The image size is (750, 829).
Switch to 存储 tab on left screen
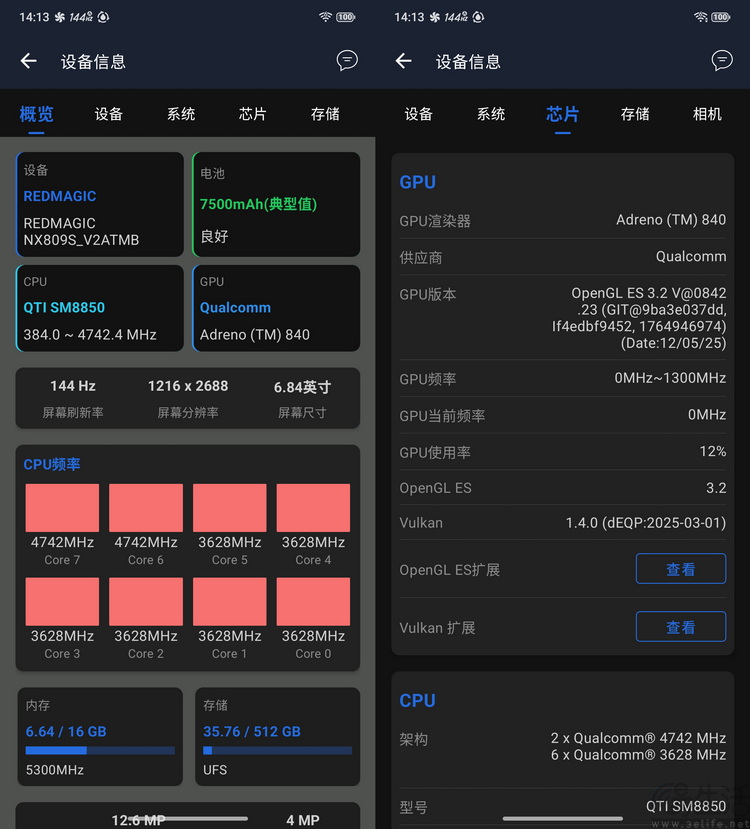click(325, 114)
